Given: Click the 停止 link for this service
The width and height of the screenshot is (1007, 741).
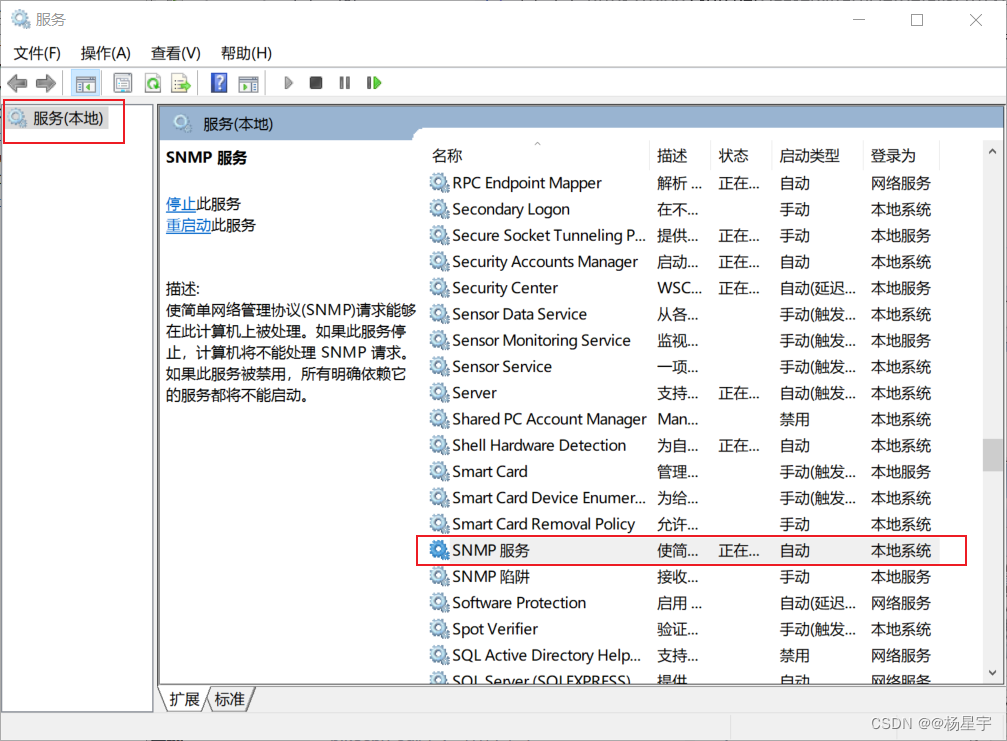Looking at the screenshot, I should point(181,204).
